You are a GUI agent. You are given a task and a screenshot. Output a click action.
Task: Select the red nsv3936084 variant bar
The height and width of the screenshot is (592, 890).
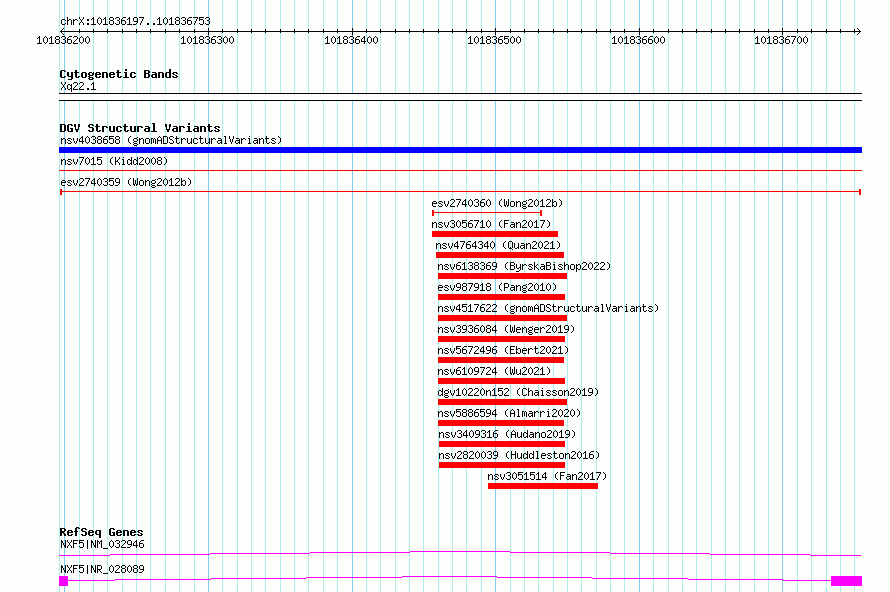click(x=501, y=339)
